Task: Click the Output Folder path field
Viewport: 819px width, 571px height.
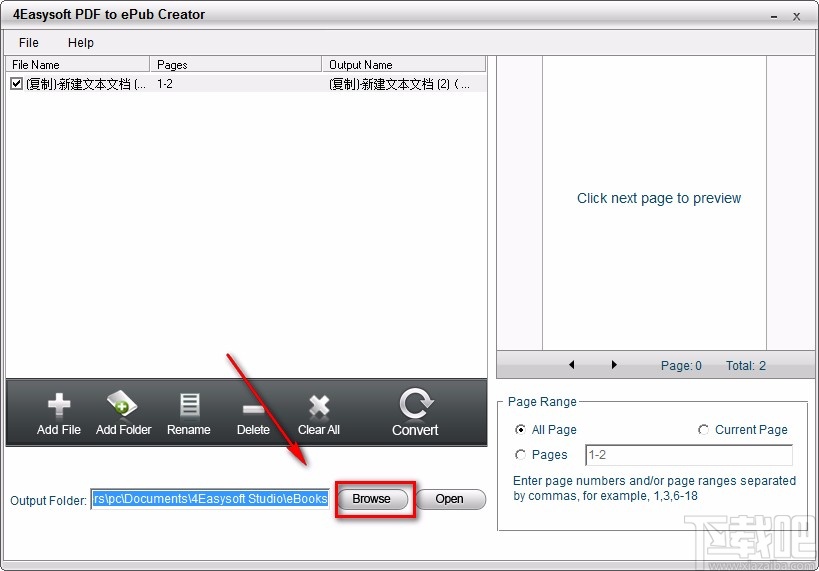Action: [x=210, y=499]
